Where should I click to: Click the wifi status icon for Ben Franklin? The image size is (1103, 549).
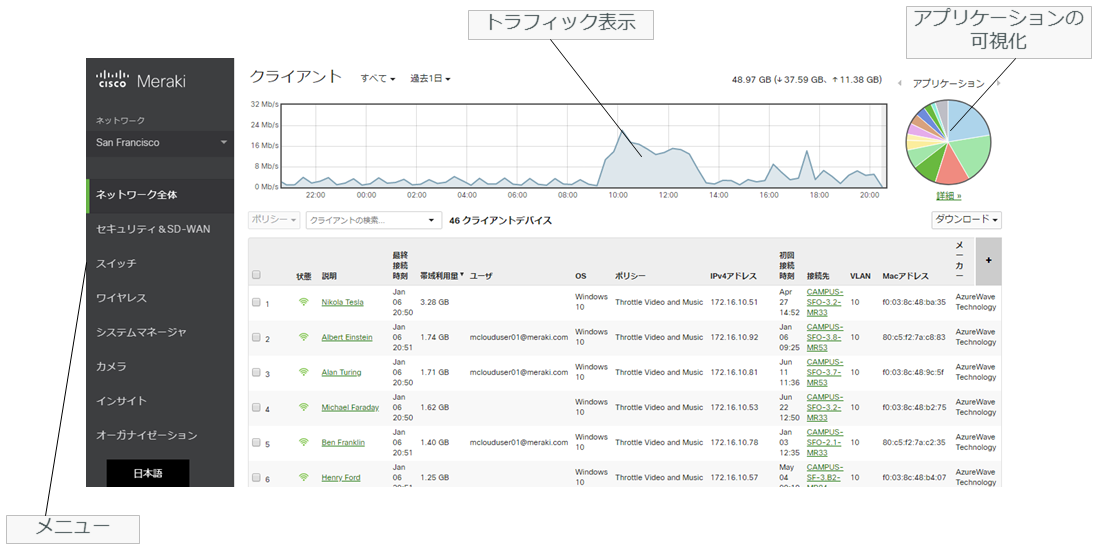pyautogui.click(x=303, y=442)
